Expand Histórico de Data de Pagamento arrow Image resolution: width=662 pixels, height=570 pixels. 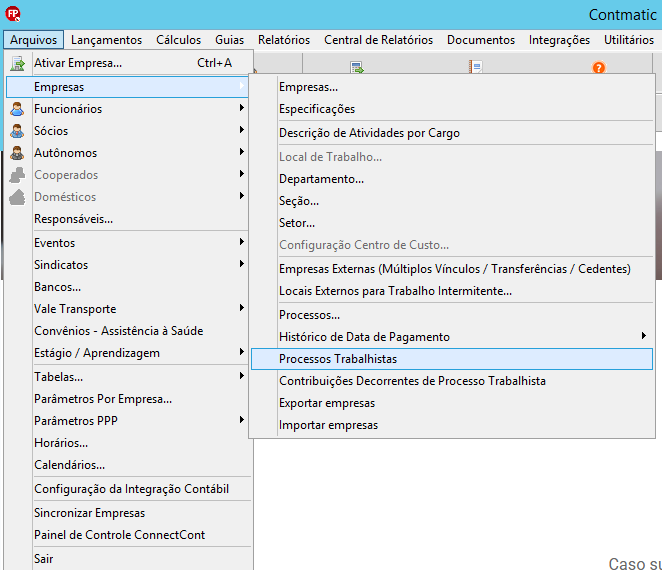coord(643,336)
